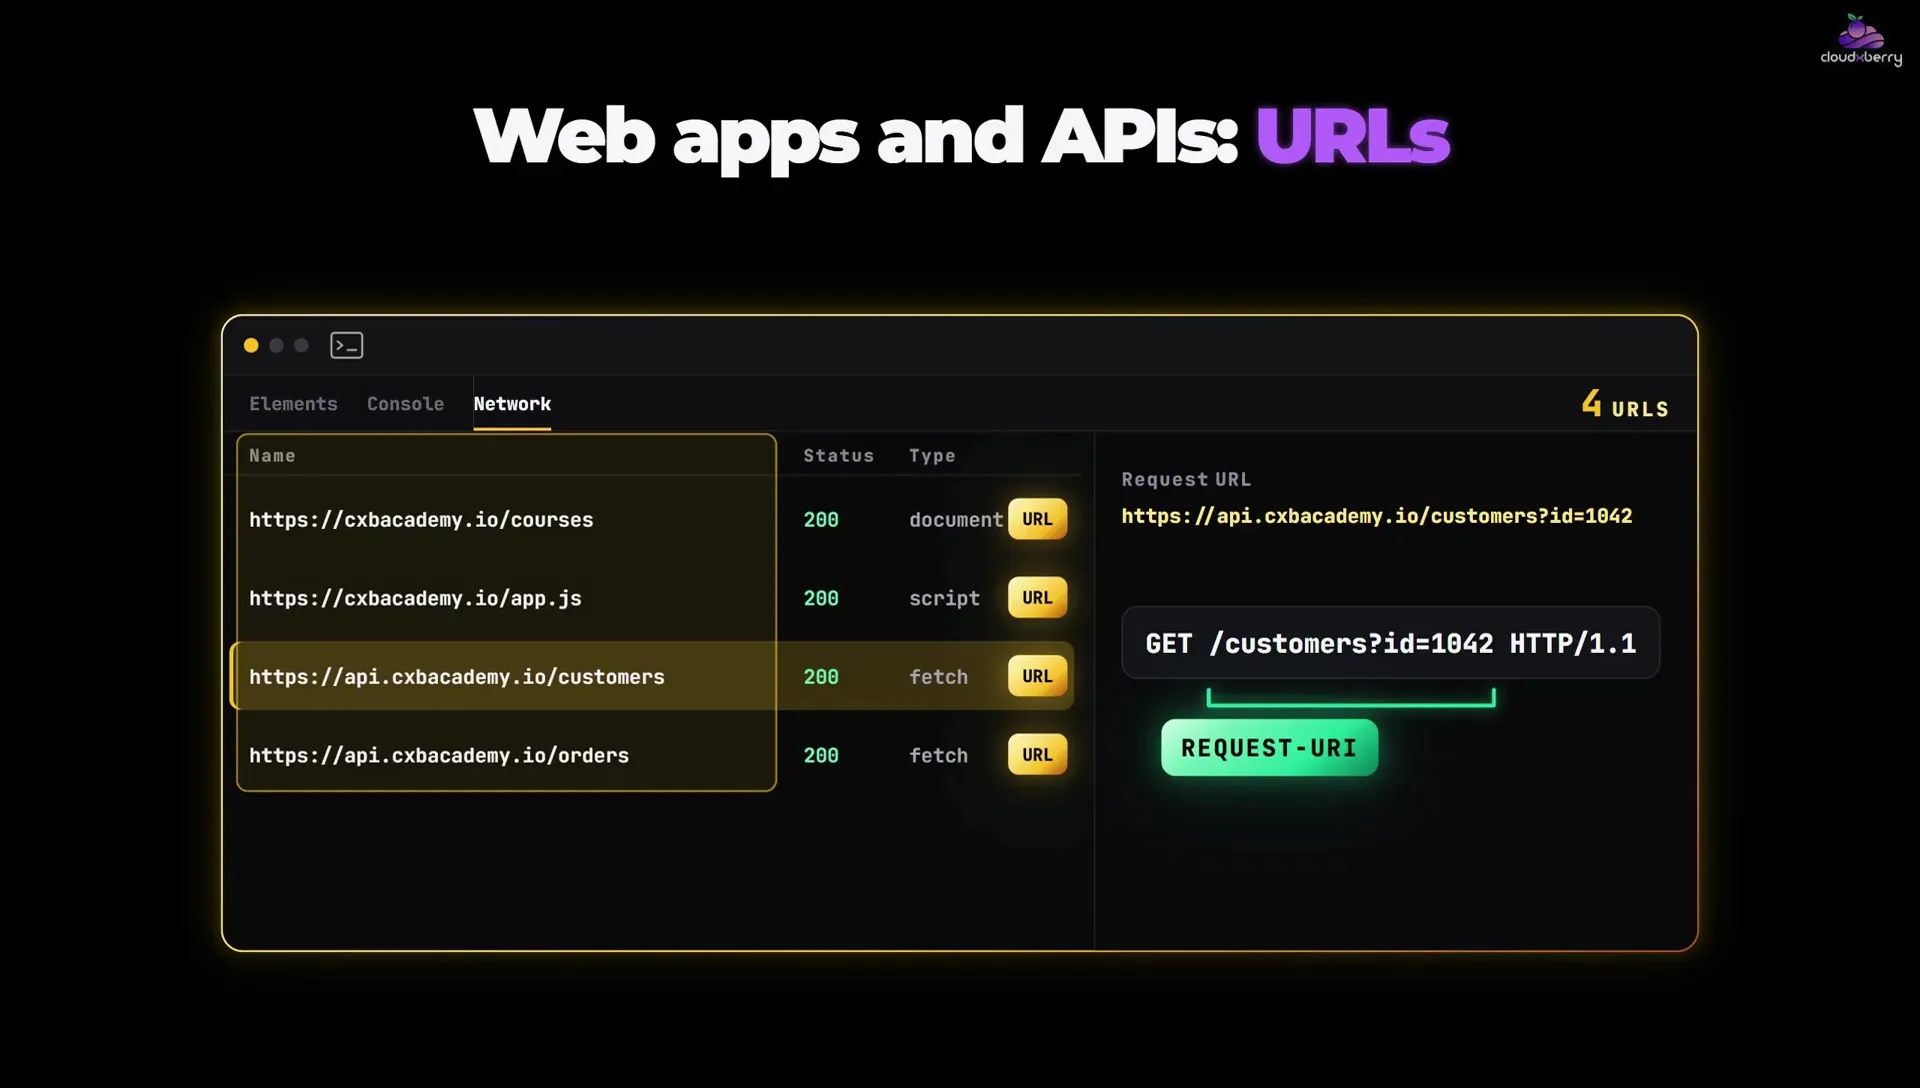Click the Status column header
Viewport: 1920px width, 1088px height.
click(838, 456)
